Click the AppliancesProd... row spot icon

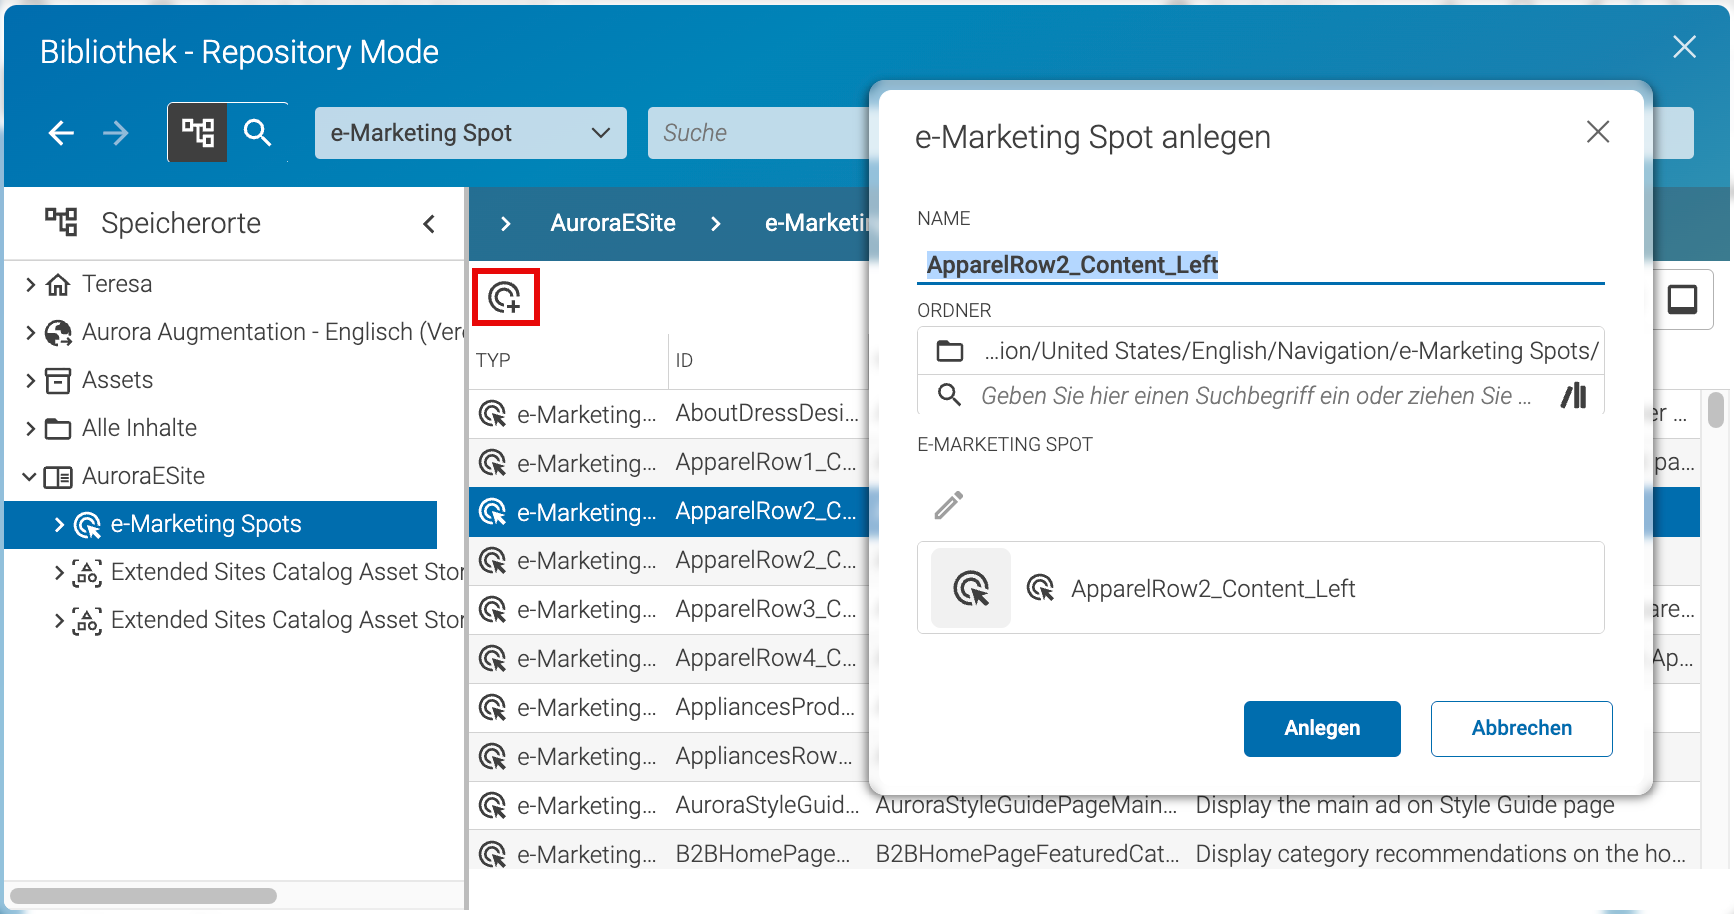click(x=492, y=708)
